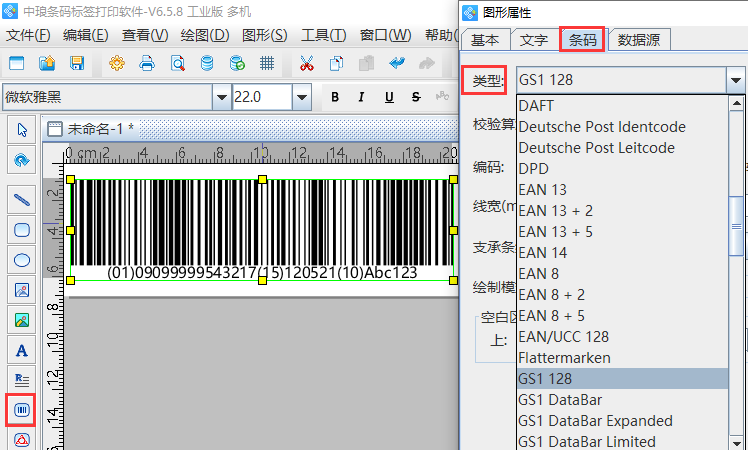The height and width of the screenshot is (450, 748).
Task: Click the Paste clipboard icon
Action: [366, 63]
